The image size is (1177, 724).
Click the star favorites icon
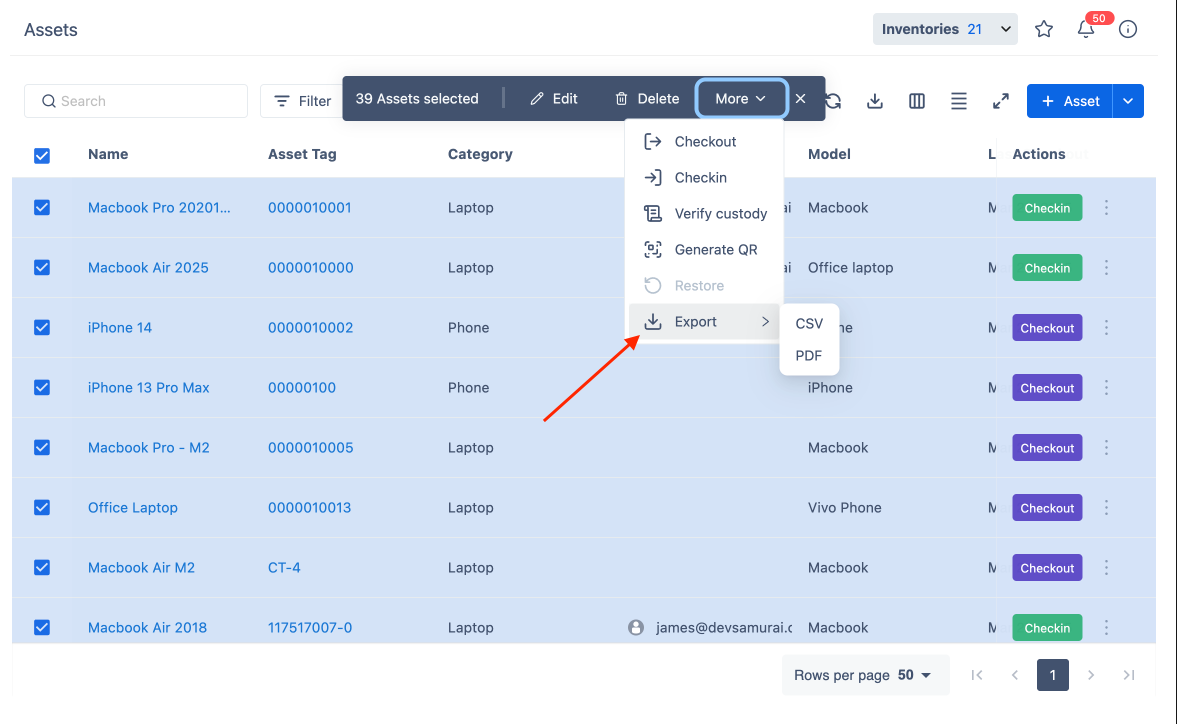[x=1044, y=29]
